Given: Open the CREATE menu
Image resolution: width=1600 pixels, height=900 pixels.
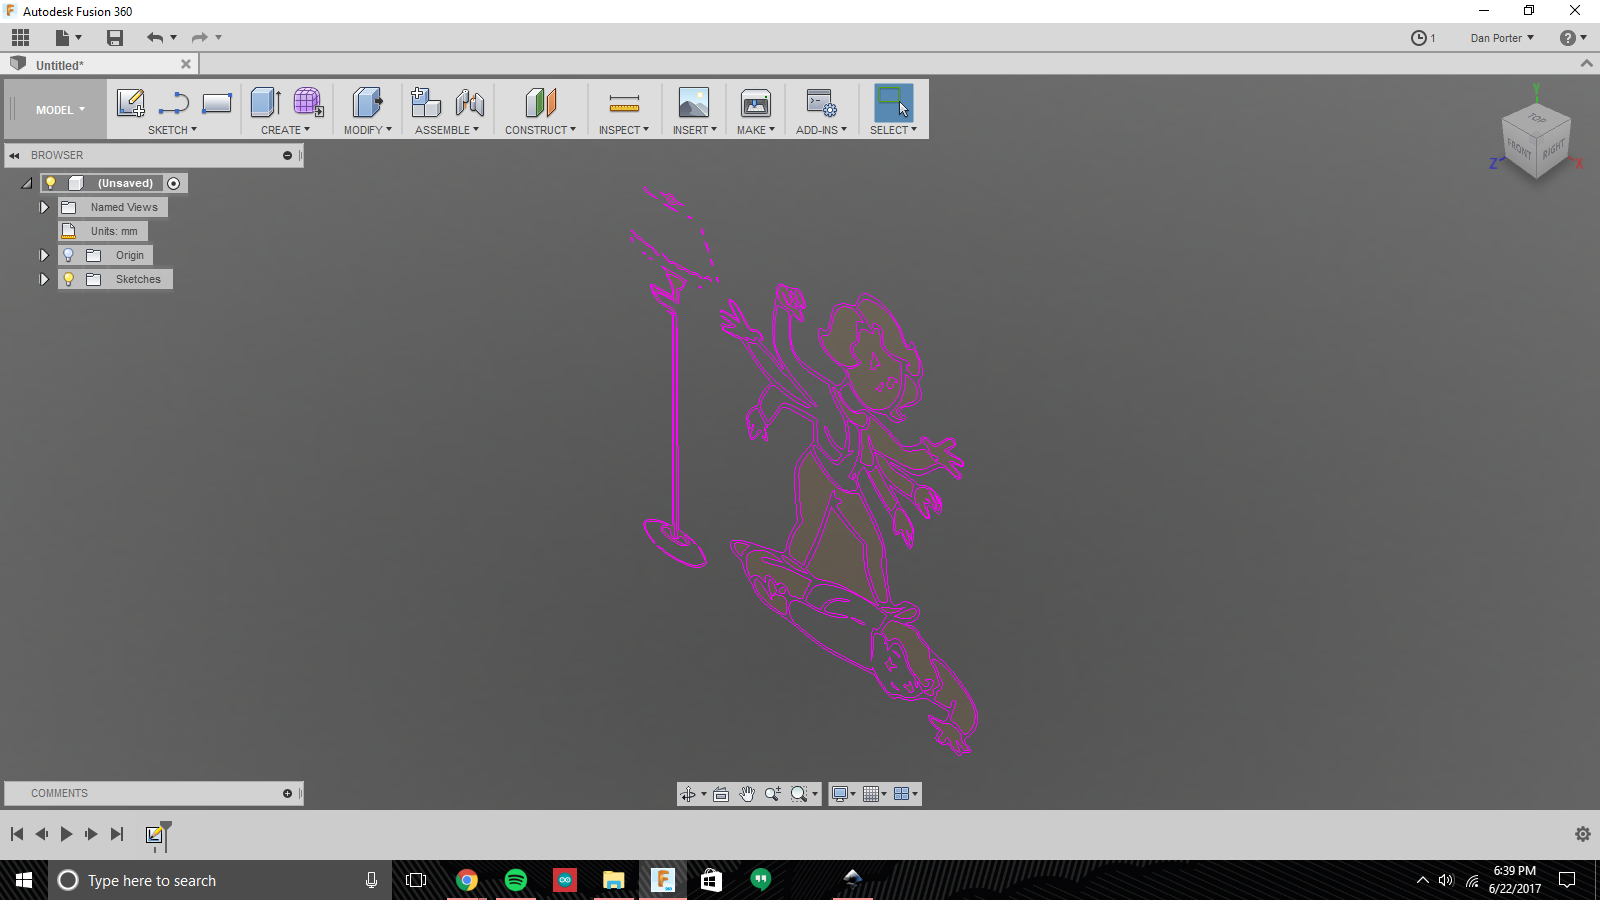Looking at the screenshot, I should [x=285, y=130].
